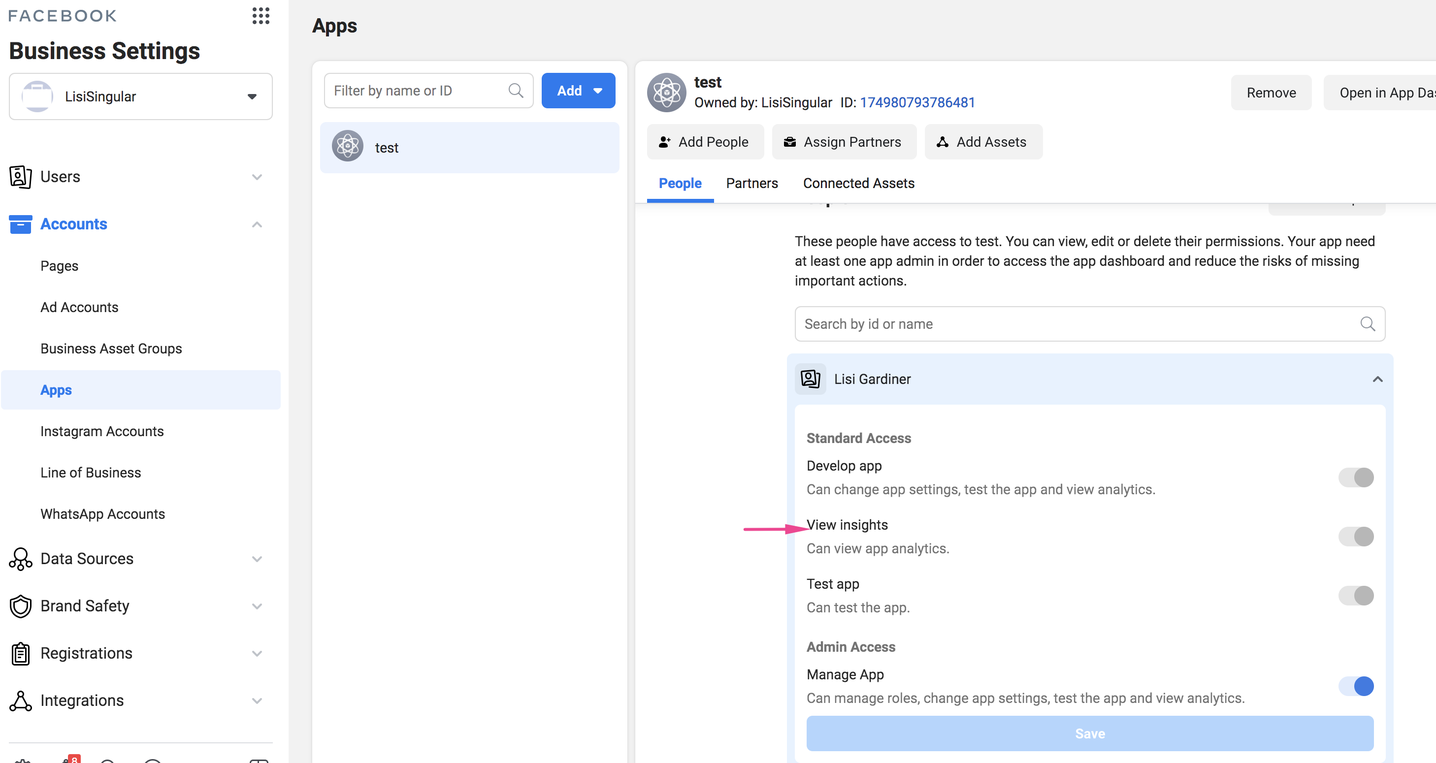Expand the Integrations sidebar section

click(x=140, y=700)
